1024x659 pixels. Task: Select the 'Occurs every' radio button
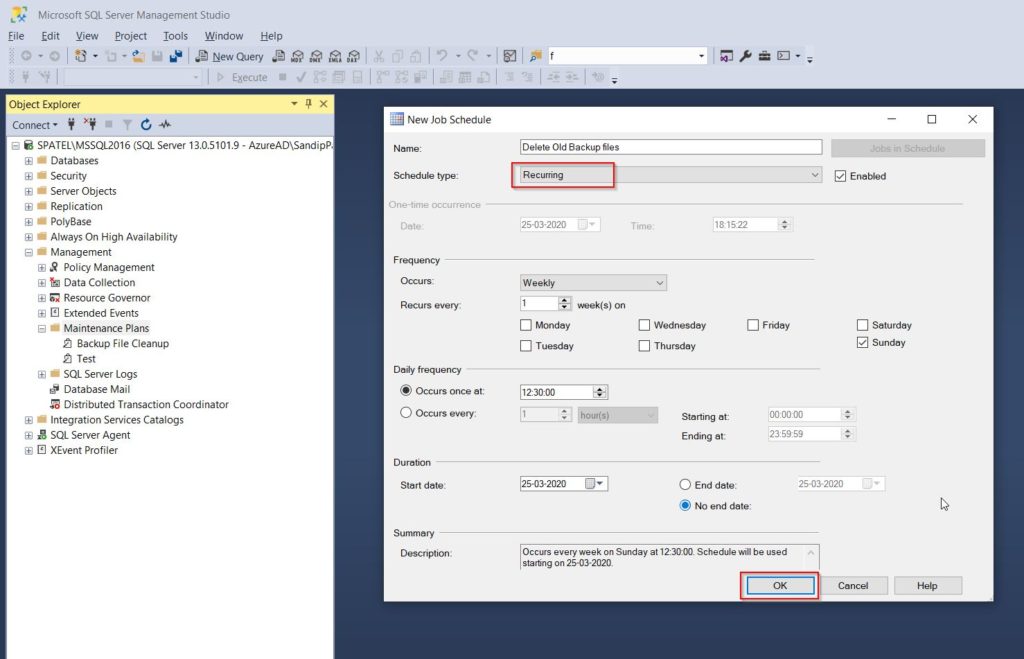[406, 413]
